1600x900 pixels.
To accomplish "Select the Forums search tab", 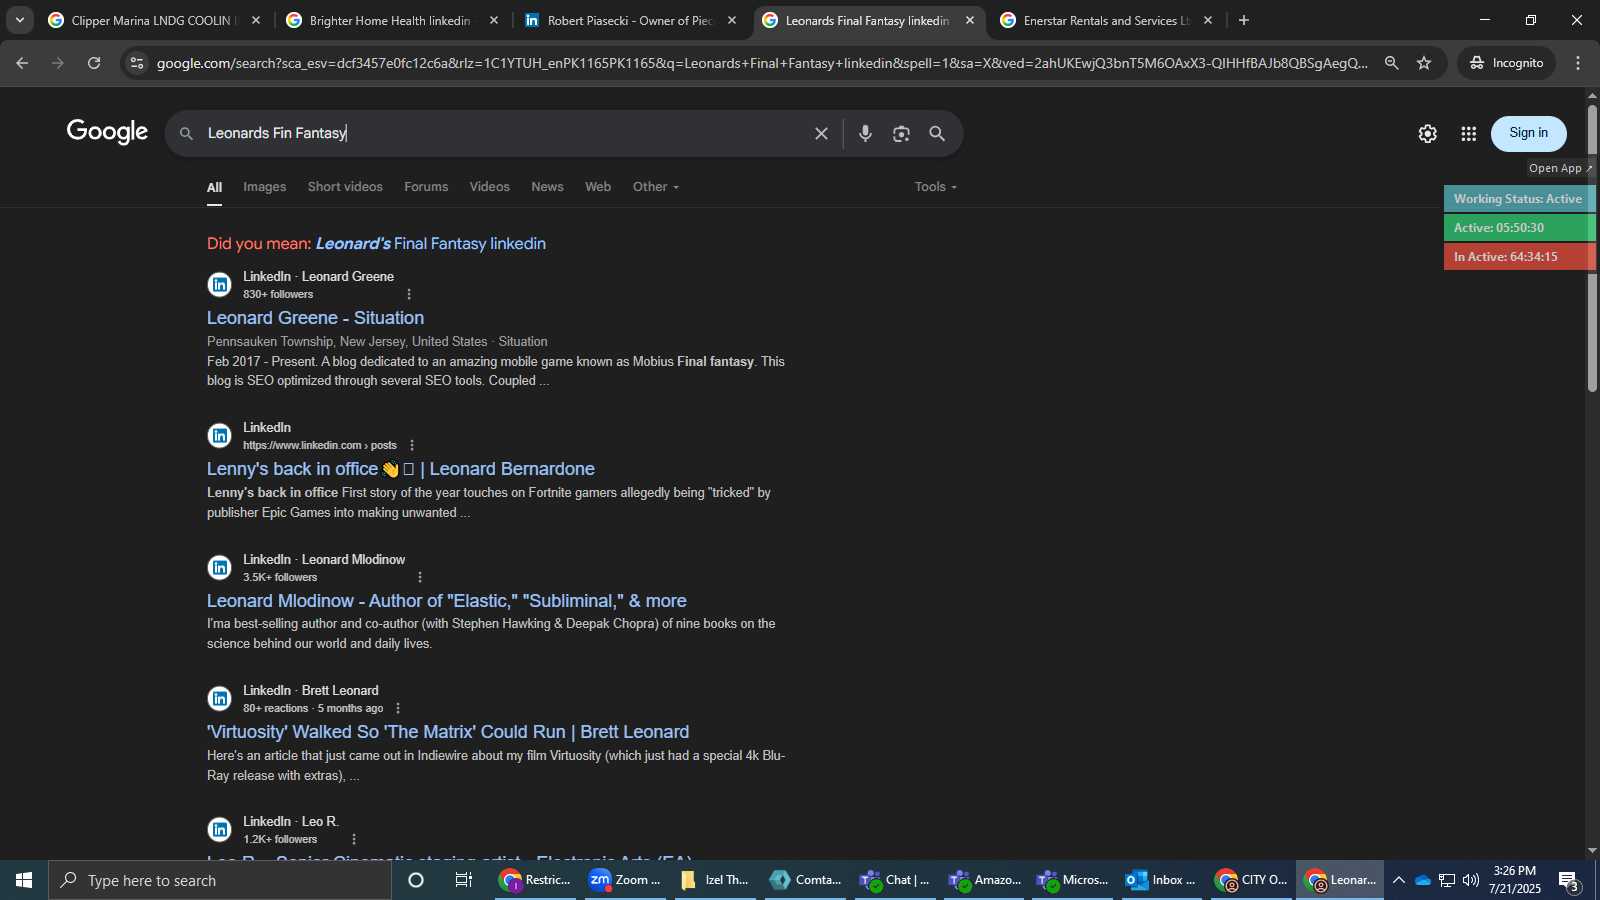I will tap(426, 187).
